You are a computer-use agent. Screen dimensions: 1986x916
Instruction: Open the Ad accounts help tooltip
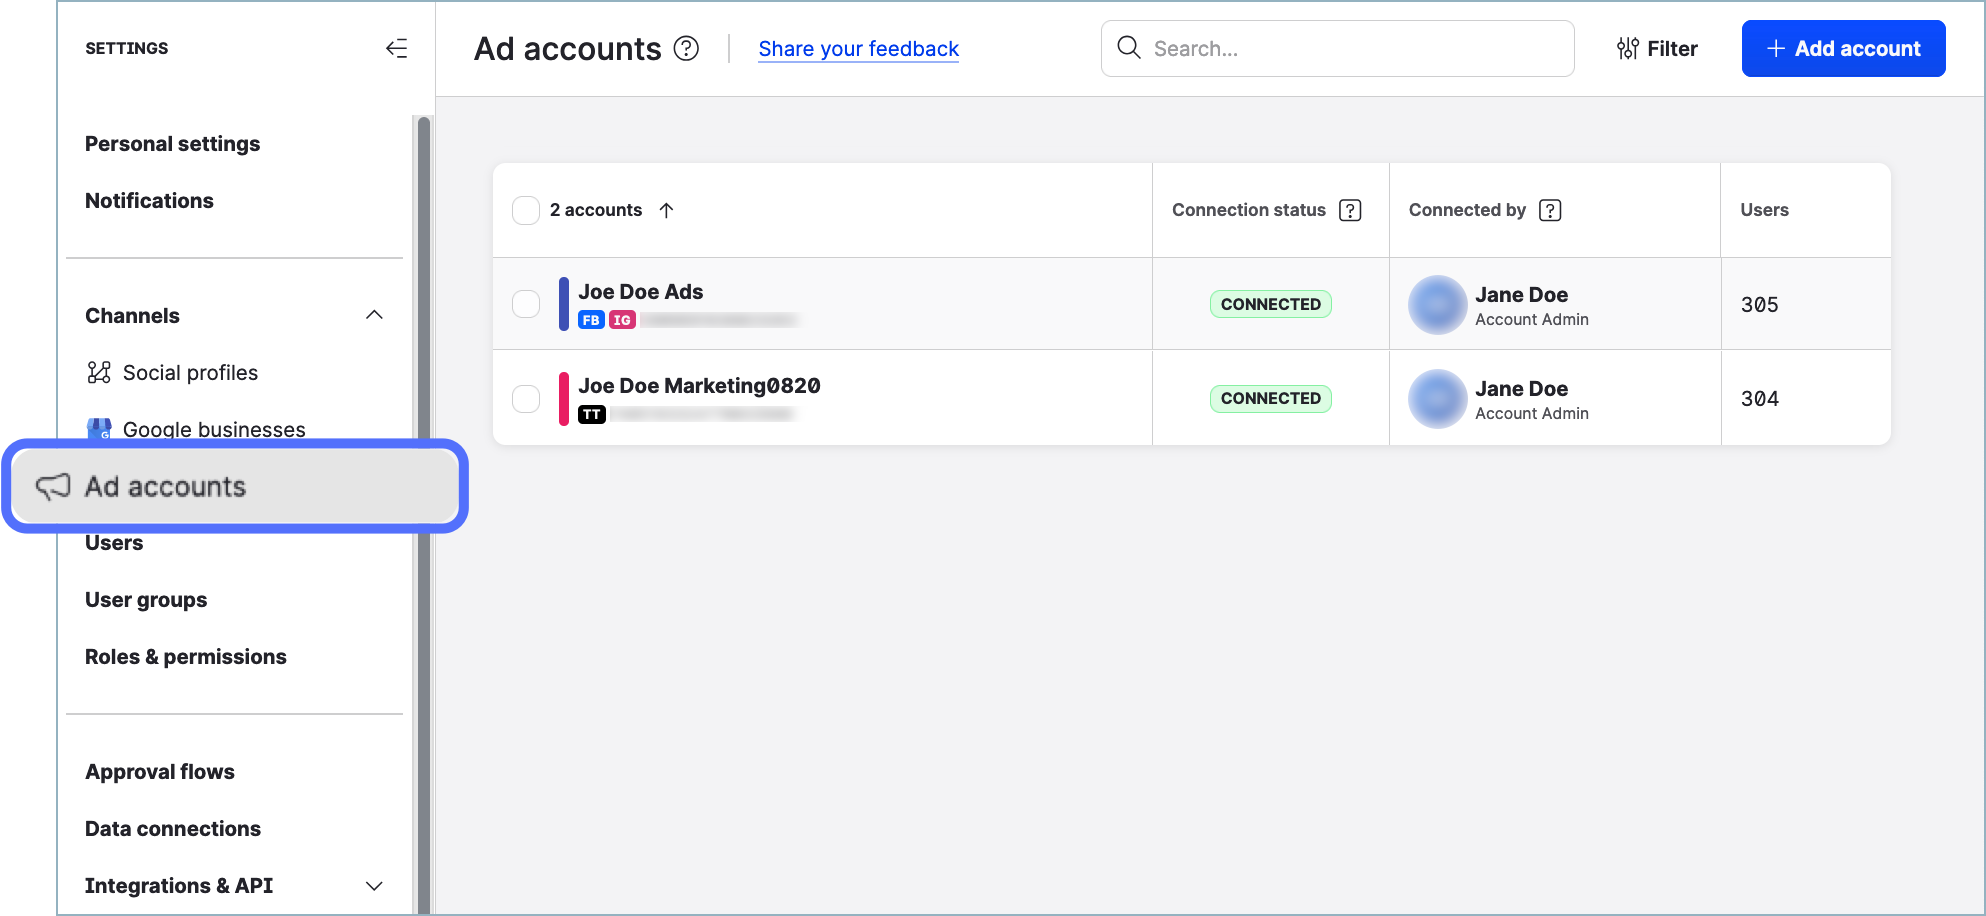click(x=686, y=48)
